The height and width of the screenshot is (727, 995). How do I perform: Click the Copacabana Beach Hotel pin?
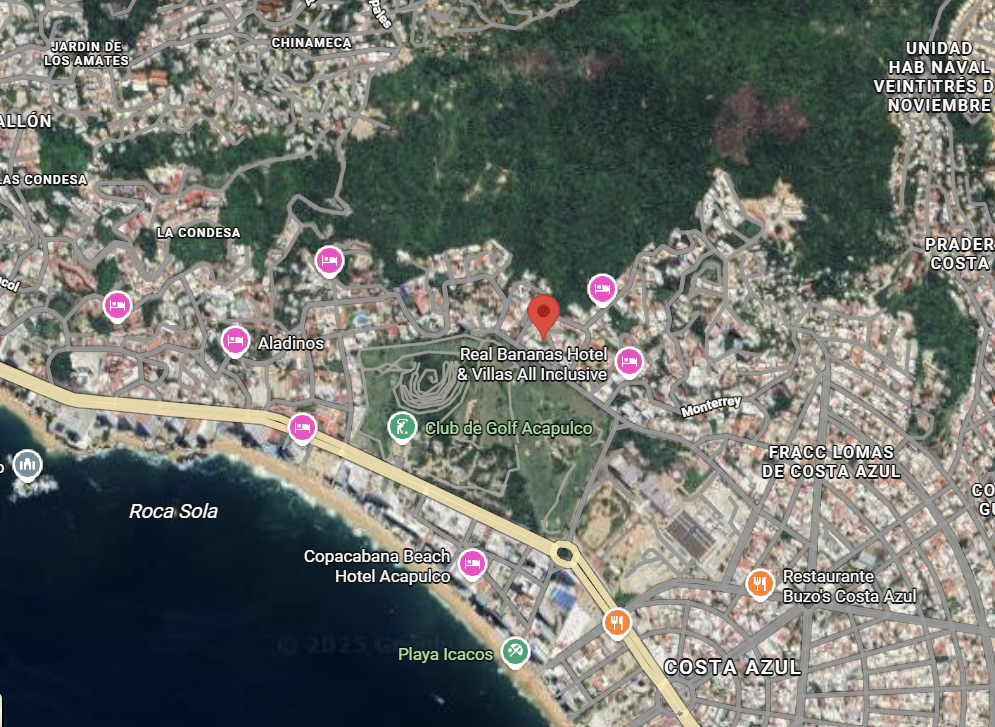tap(472, 564)
